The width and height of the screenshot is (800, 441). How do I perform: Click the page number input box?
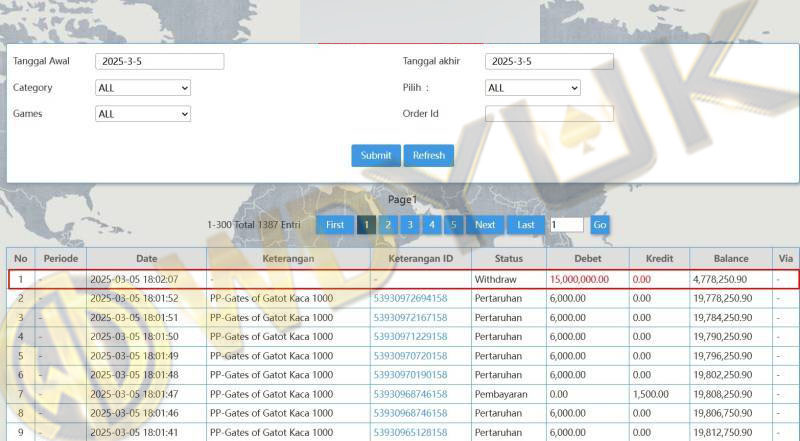coord(566,225)
